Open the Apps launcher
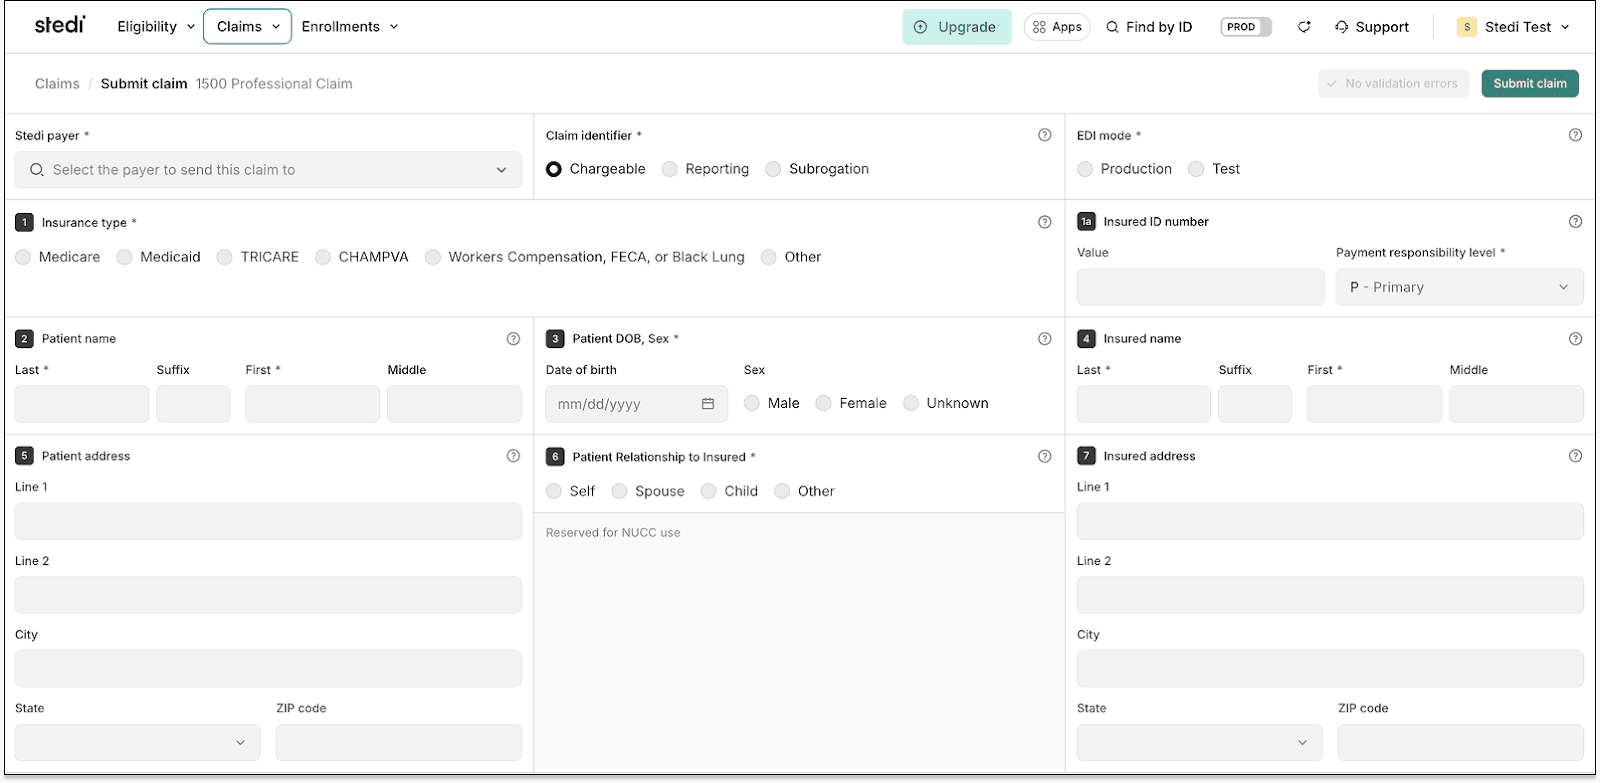The height and width of the screenshot is (783, 1600). [x=1057, y=27]
